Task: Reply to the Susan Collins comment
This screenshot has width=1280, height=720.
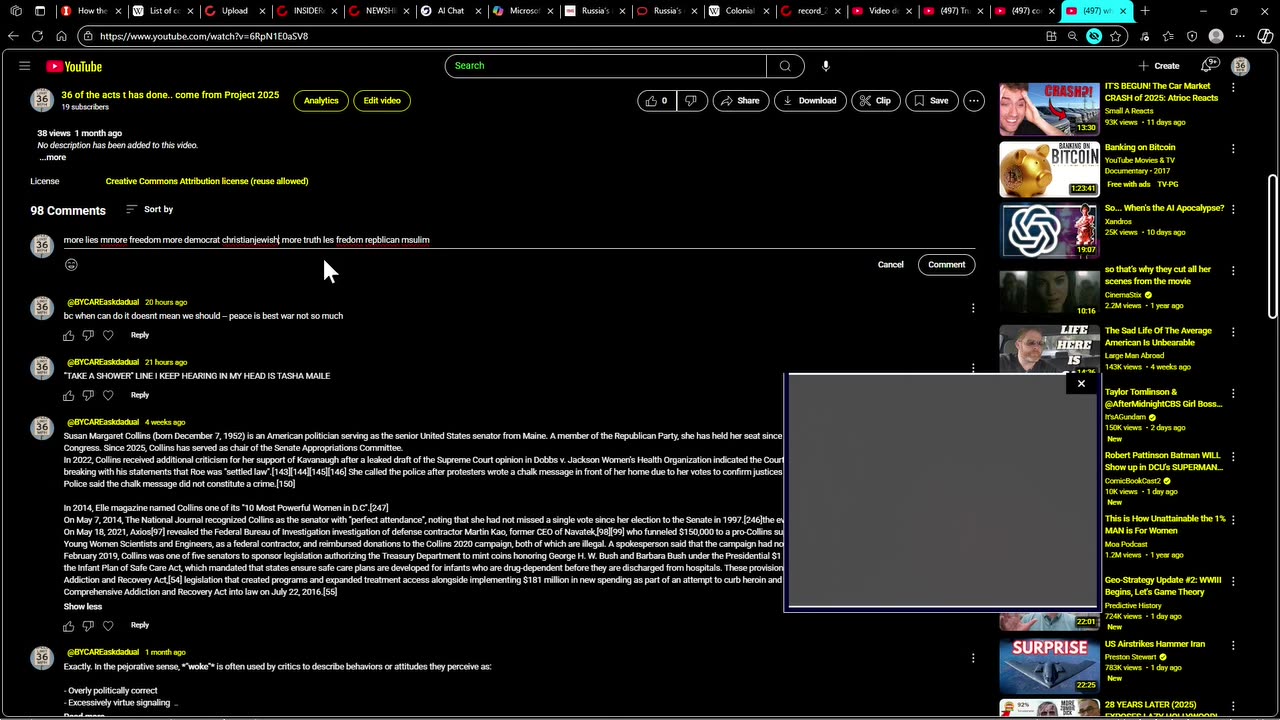Action: click(140, 625)
